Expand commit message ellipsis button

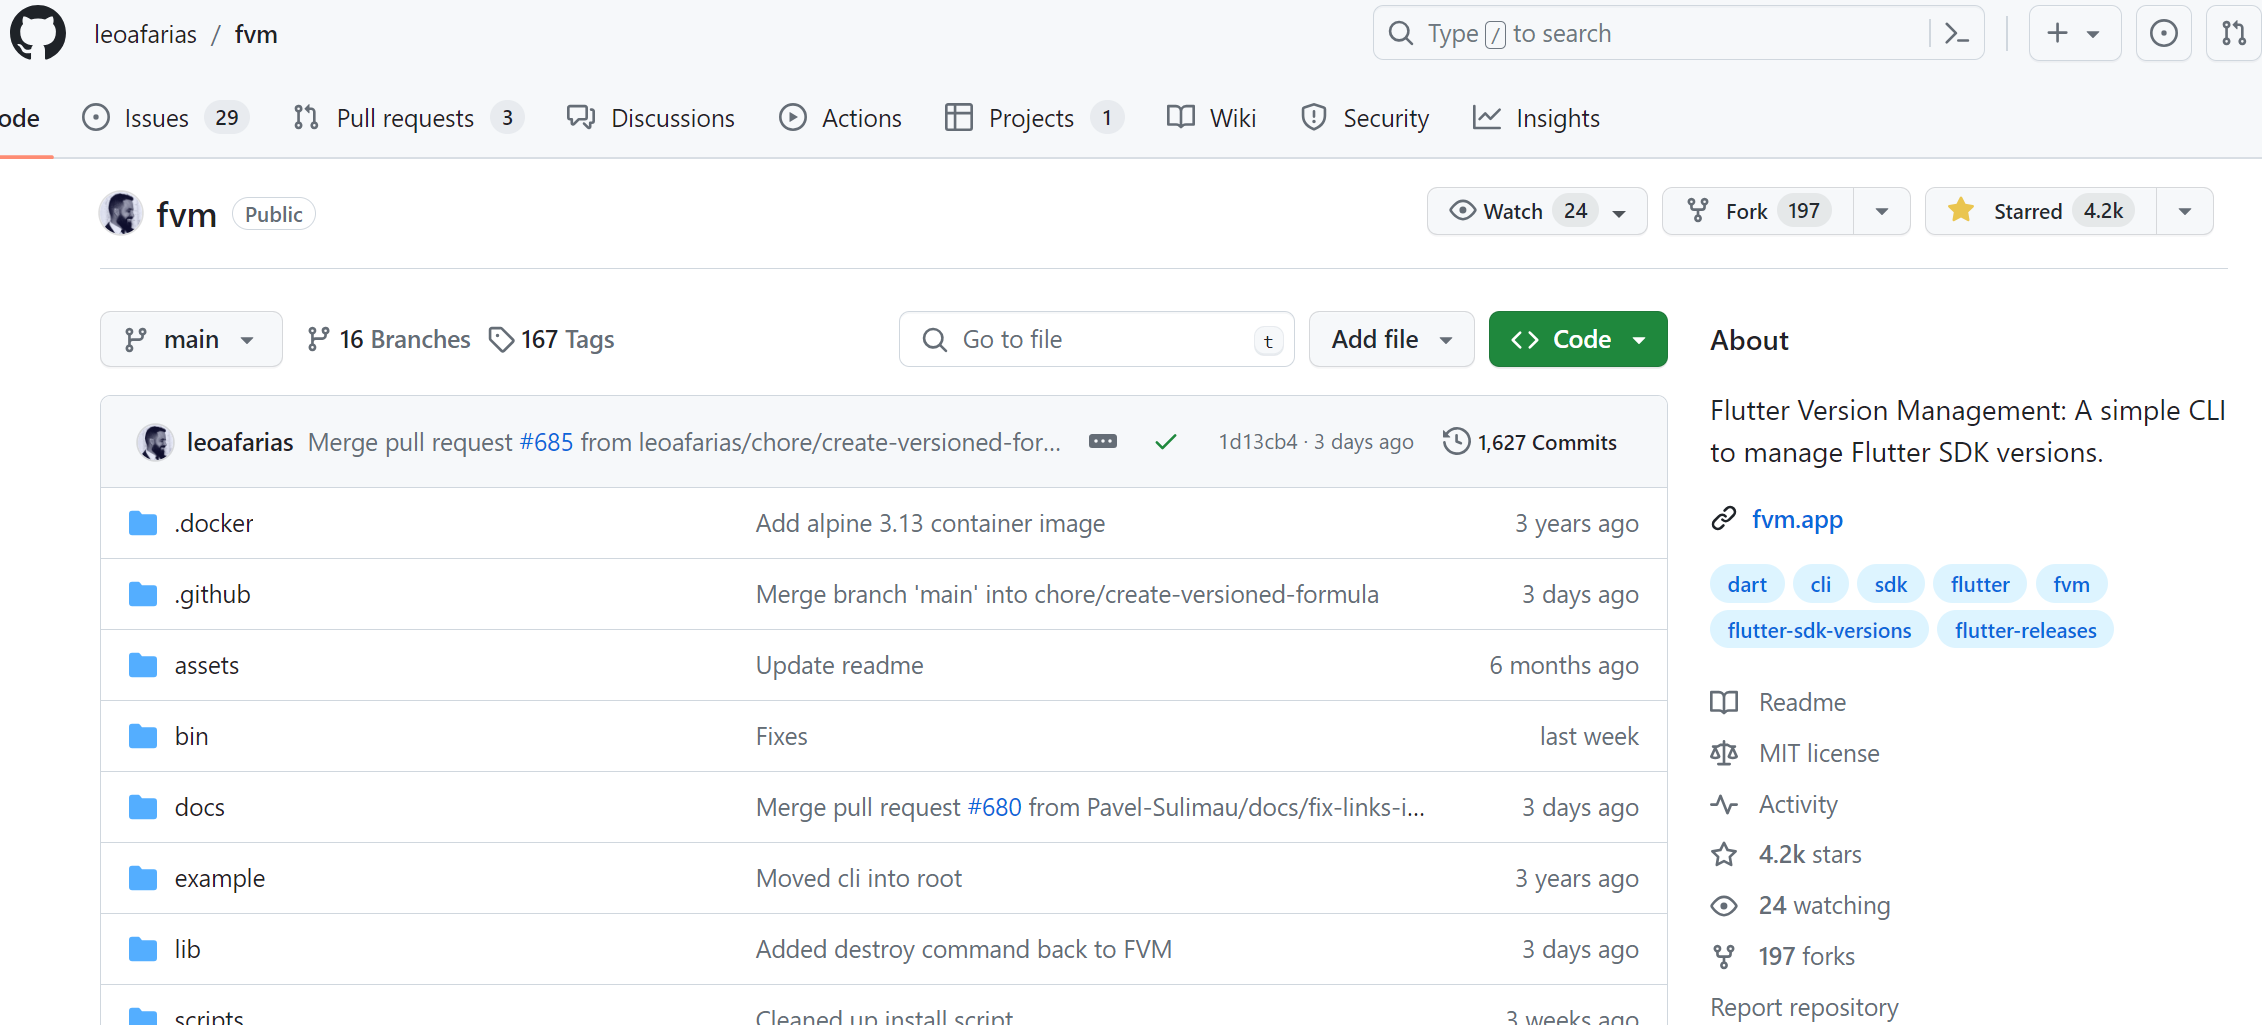[x=1103, y=442]
